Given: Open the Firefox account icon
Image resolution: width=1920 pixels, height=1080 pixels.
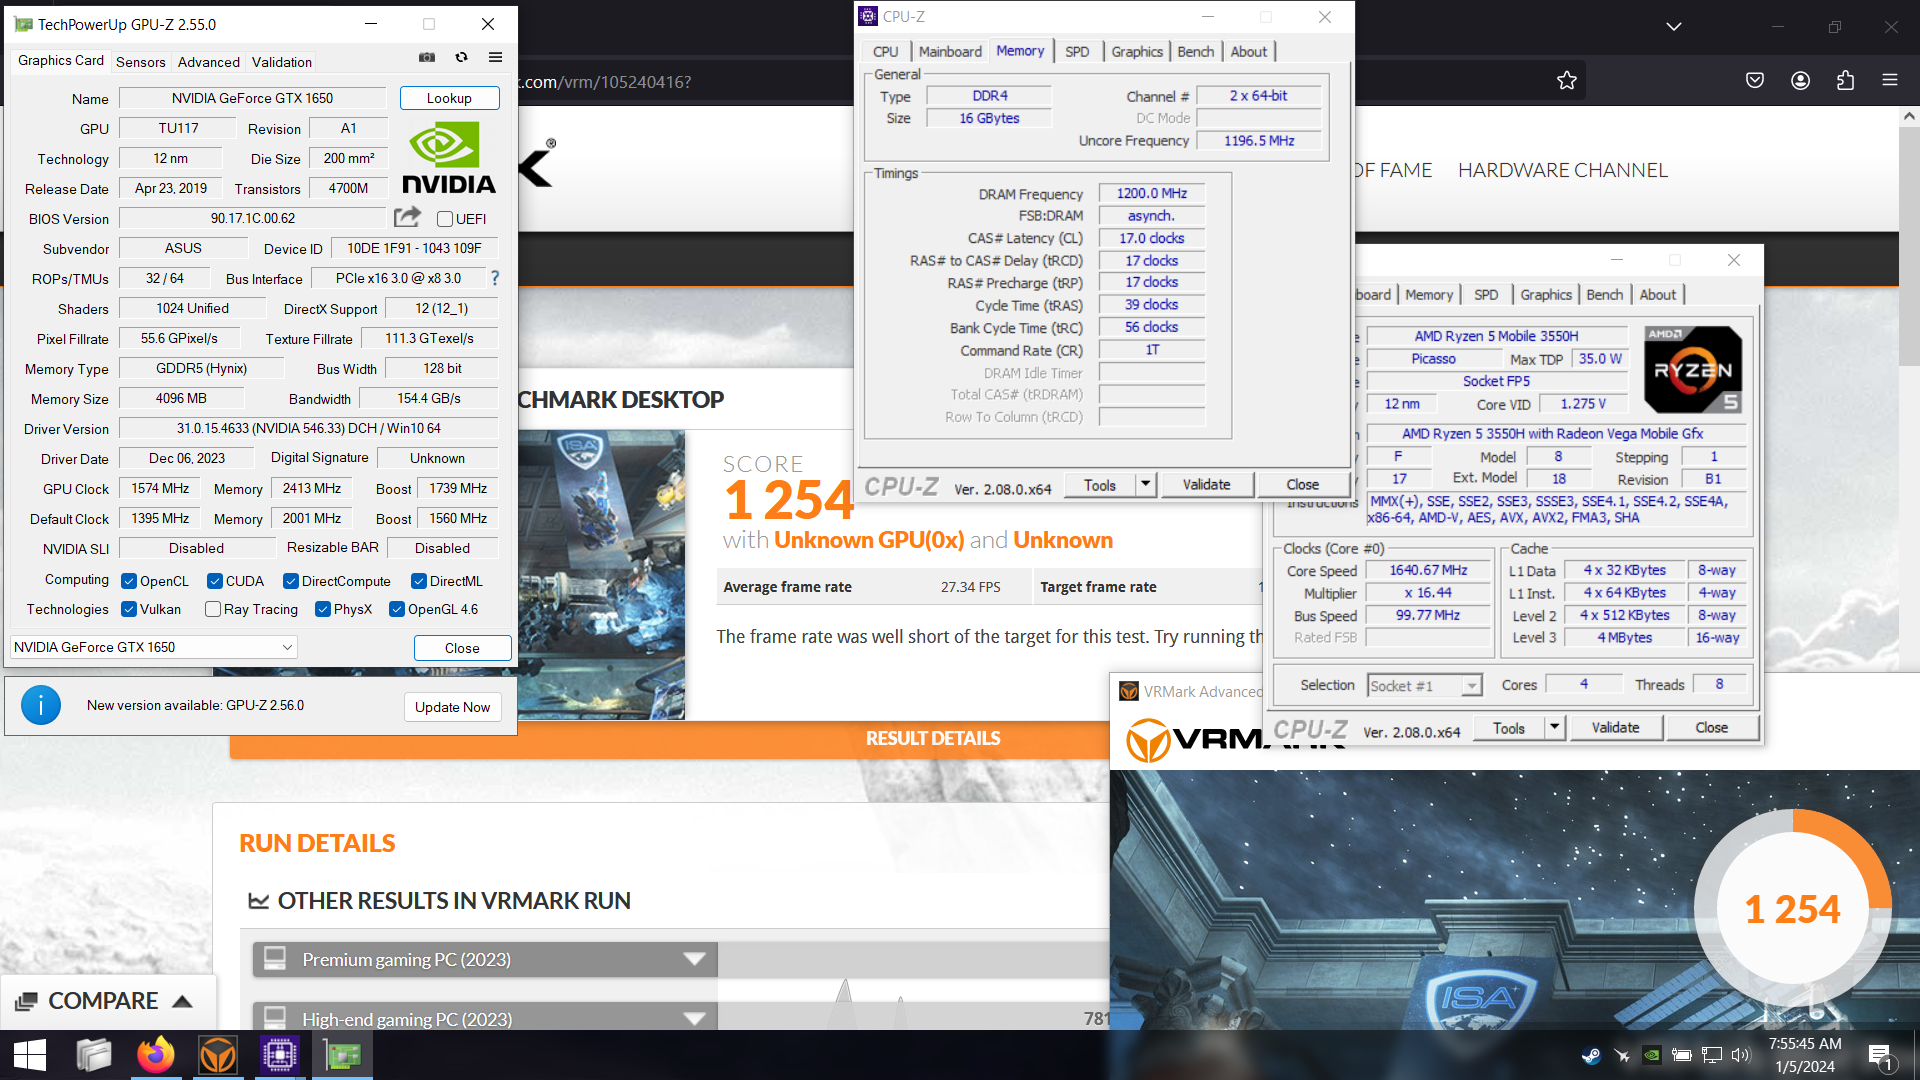Looking at the screenshot, I should click(1800, 81).
